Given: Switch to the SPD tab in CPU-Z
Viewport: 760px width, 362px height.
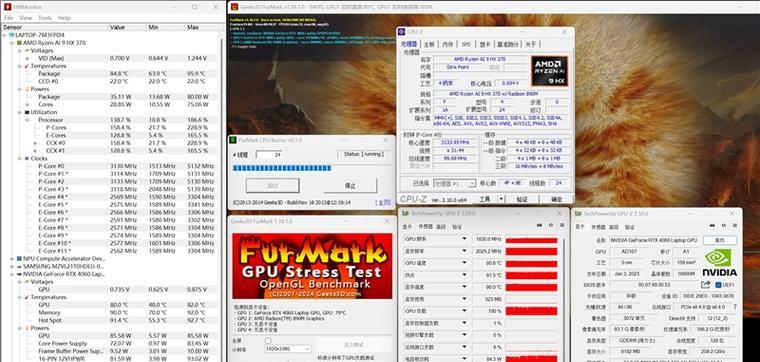Looking at the screenshot, I should (466, 44).
